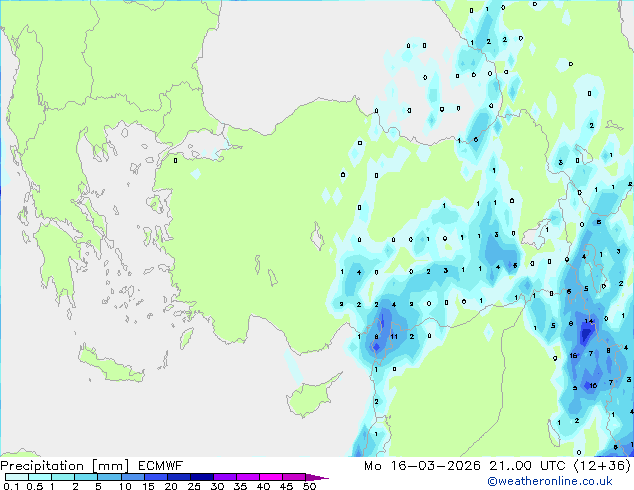Open the weatheronline.co.uk copyright link
The image size is (634, 490).
[549, 481]
